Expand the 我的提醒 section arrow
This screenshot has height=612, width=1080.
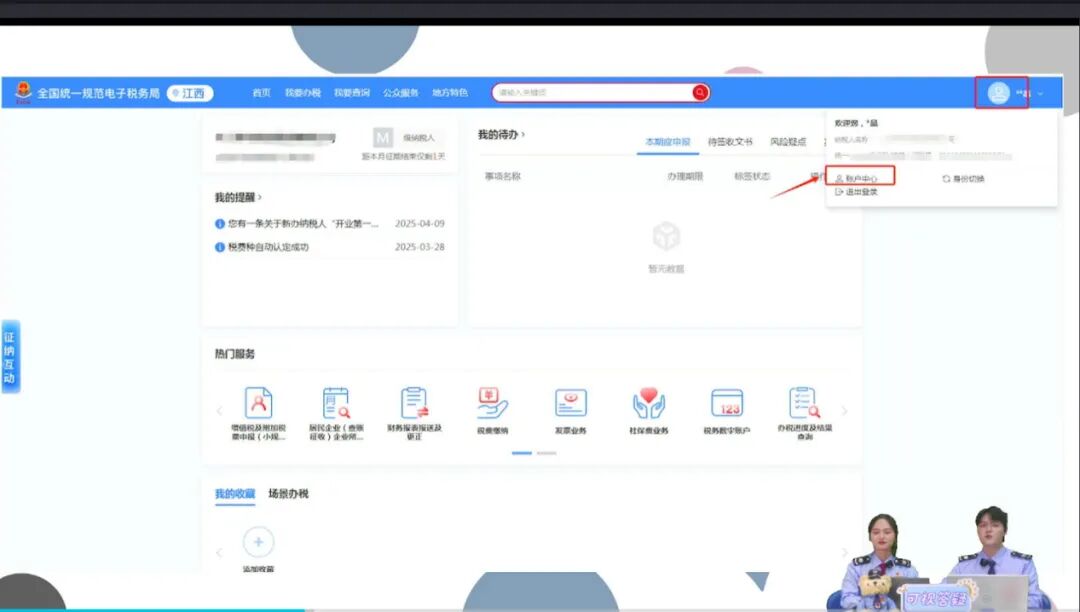coord(260,197)
